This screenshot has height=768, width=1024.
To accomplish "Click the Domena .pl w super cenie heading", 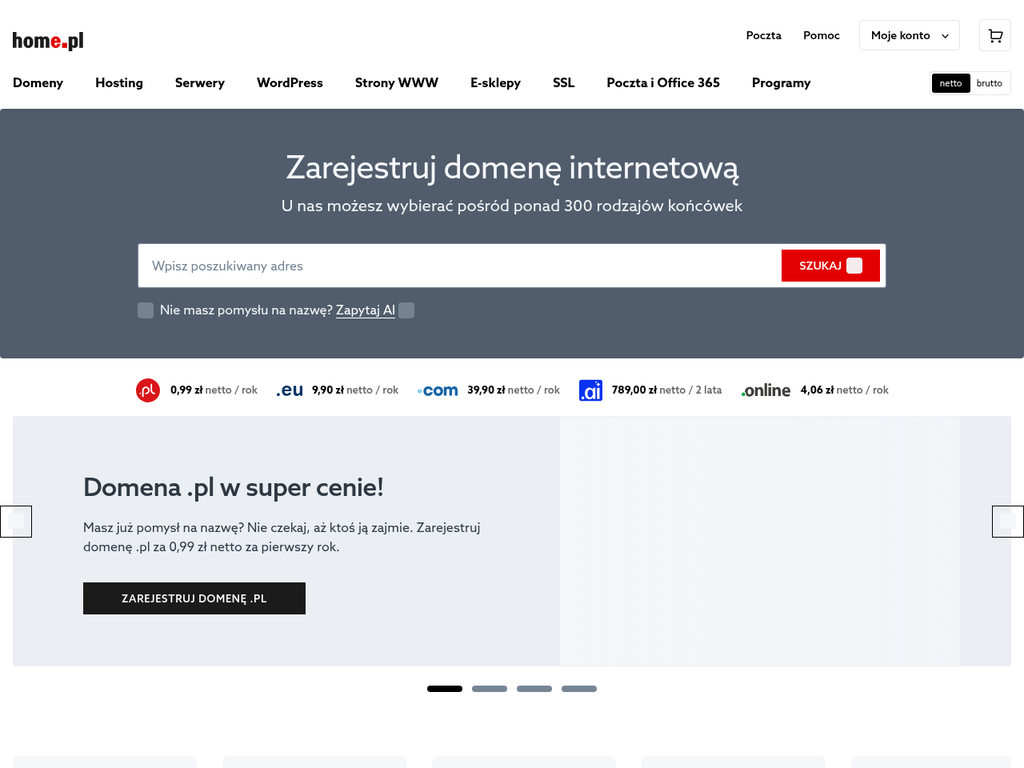I will coord(233,488).
